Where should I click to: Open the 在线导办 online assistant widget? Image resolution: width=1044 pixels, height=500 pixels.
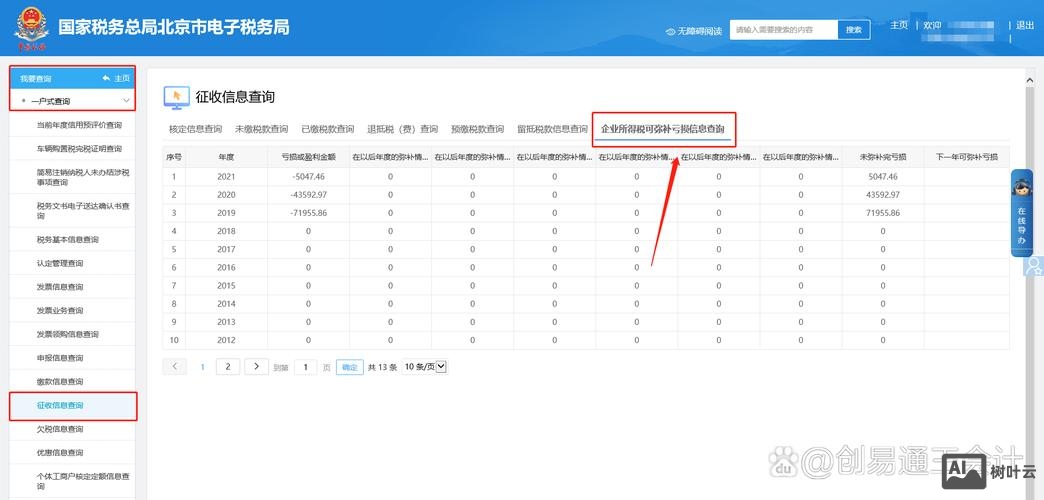point(1021,213)
